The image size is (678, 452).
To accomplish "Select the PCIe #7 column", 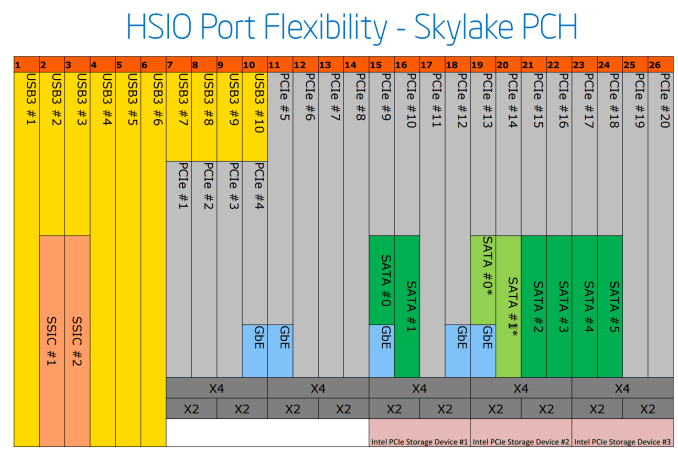I will tap(331, 224).
